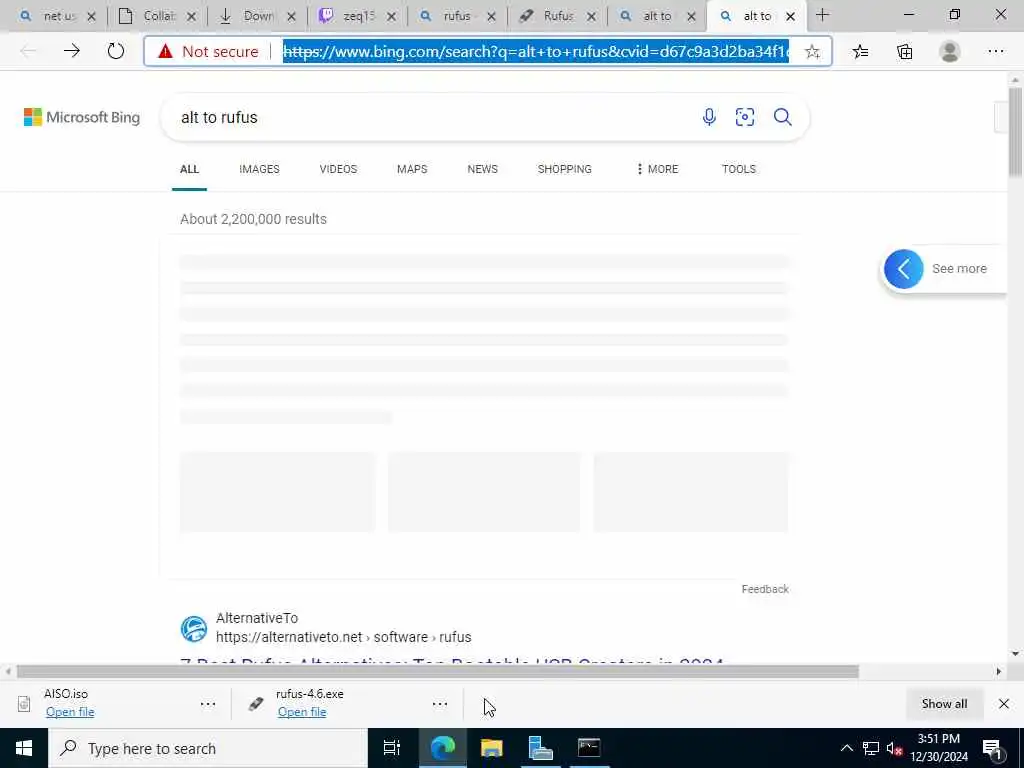Close the zeq15 tab
The width and height of the screenshot is (1024, 768).
(391, 16)
